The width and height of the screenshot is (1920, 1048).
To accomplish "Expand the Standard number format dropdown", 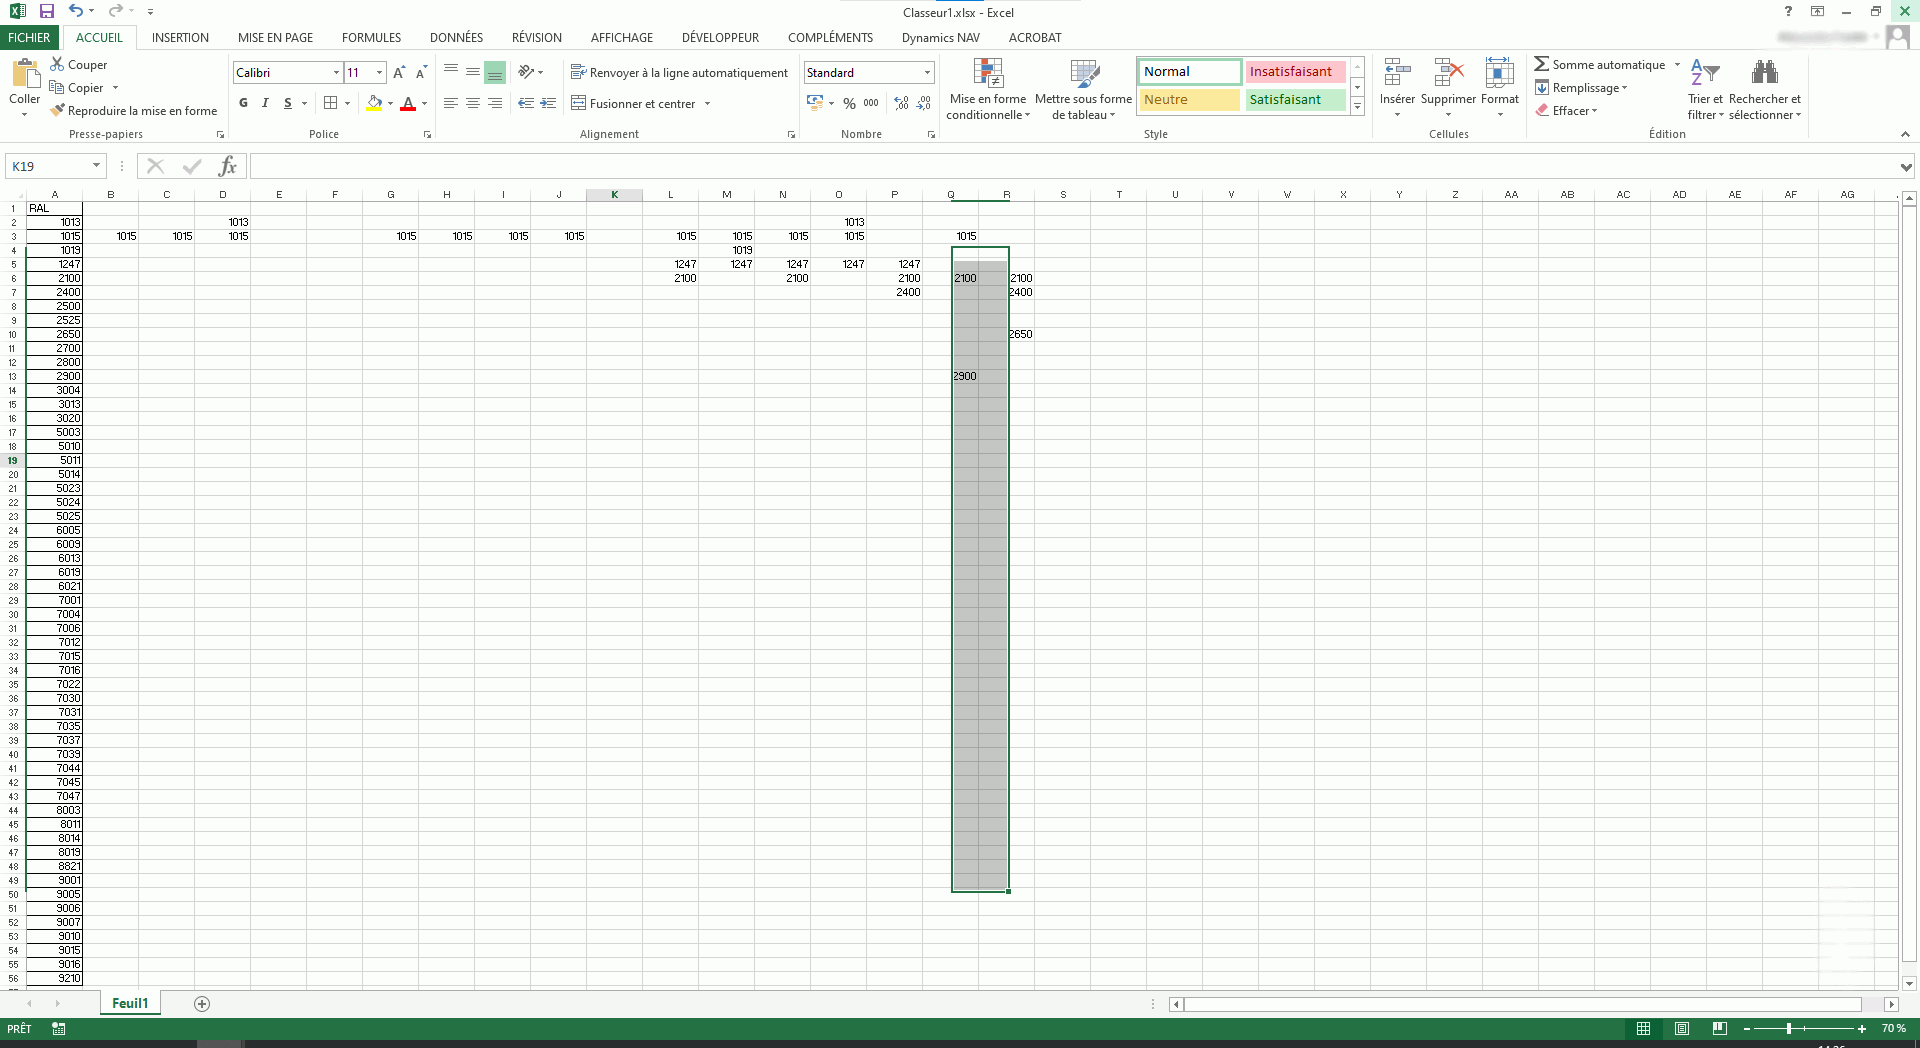I will [927, 73].
